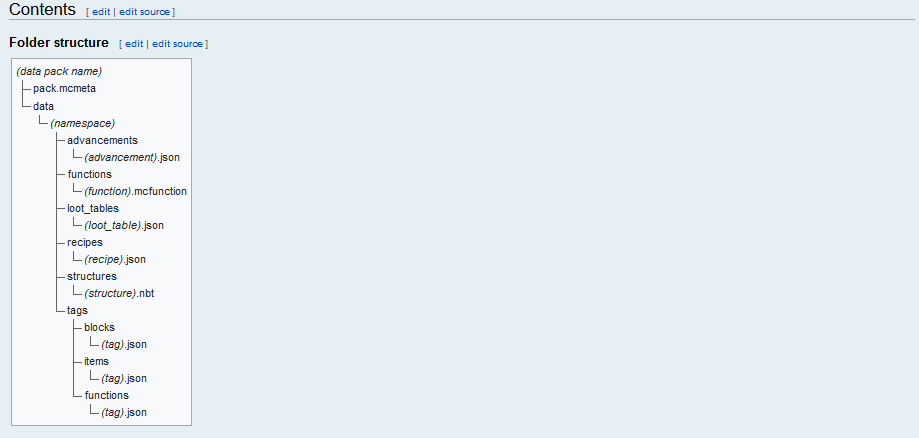
Task: Click edit link next to Folder structure
Action: tap(134, 44)
